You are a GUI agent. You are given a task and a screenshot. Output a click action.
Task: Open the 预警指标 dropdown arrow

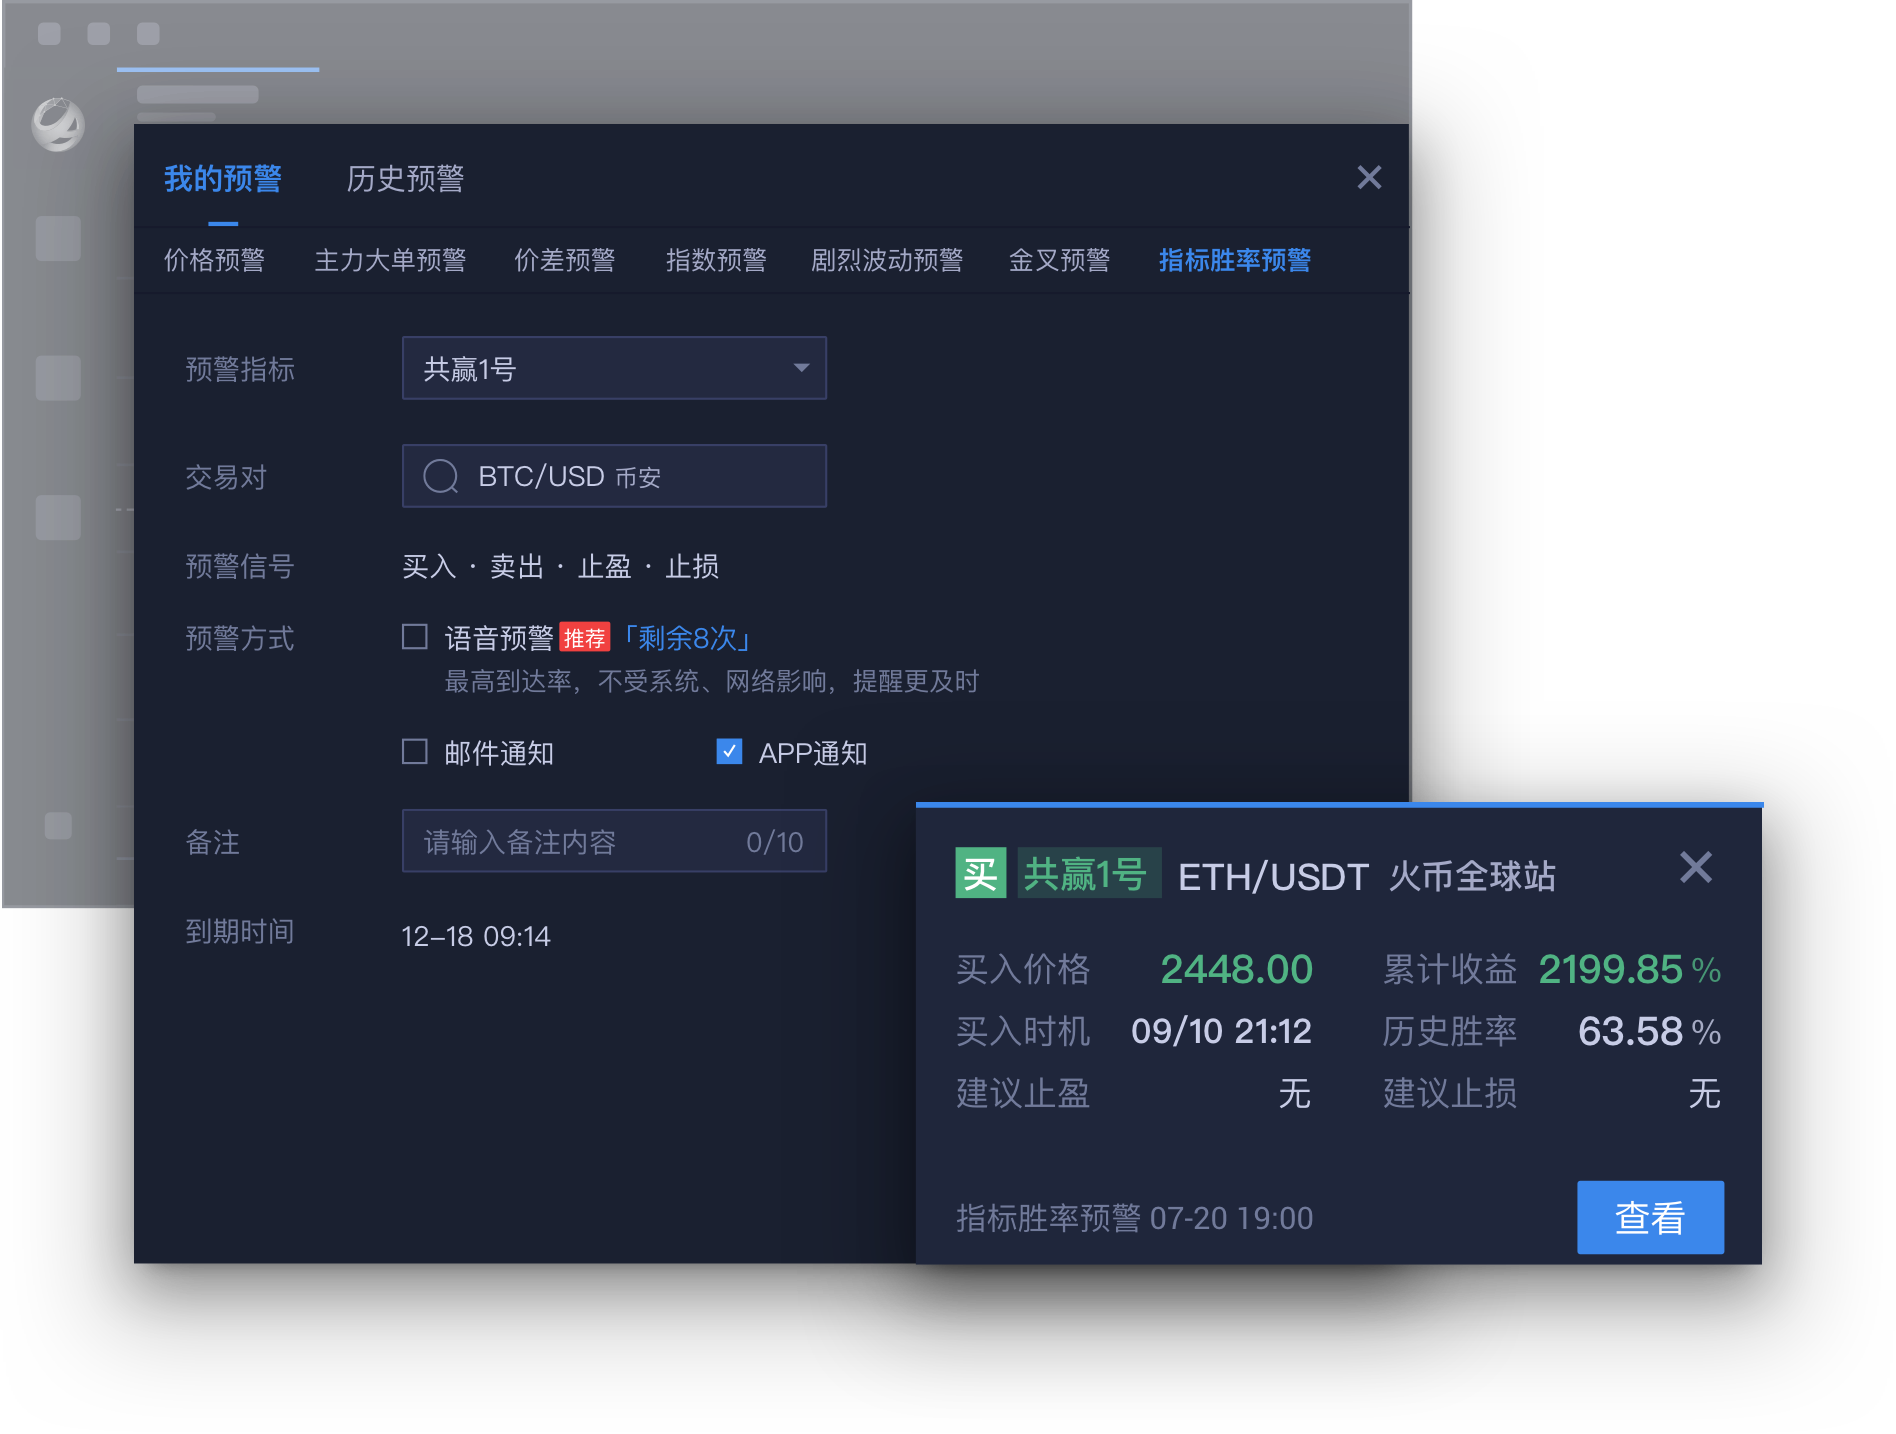click(801, 368)
